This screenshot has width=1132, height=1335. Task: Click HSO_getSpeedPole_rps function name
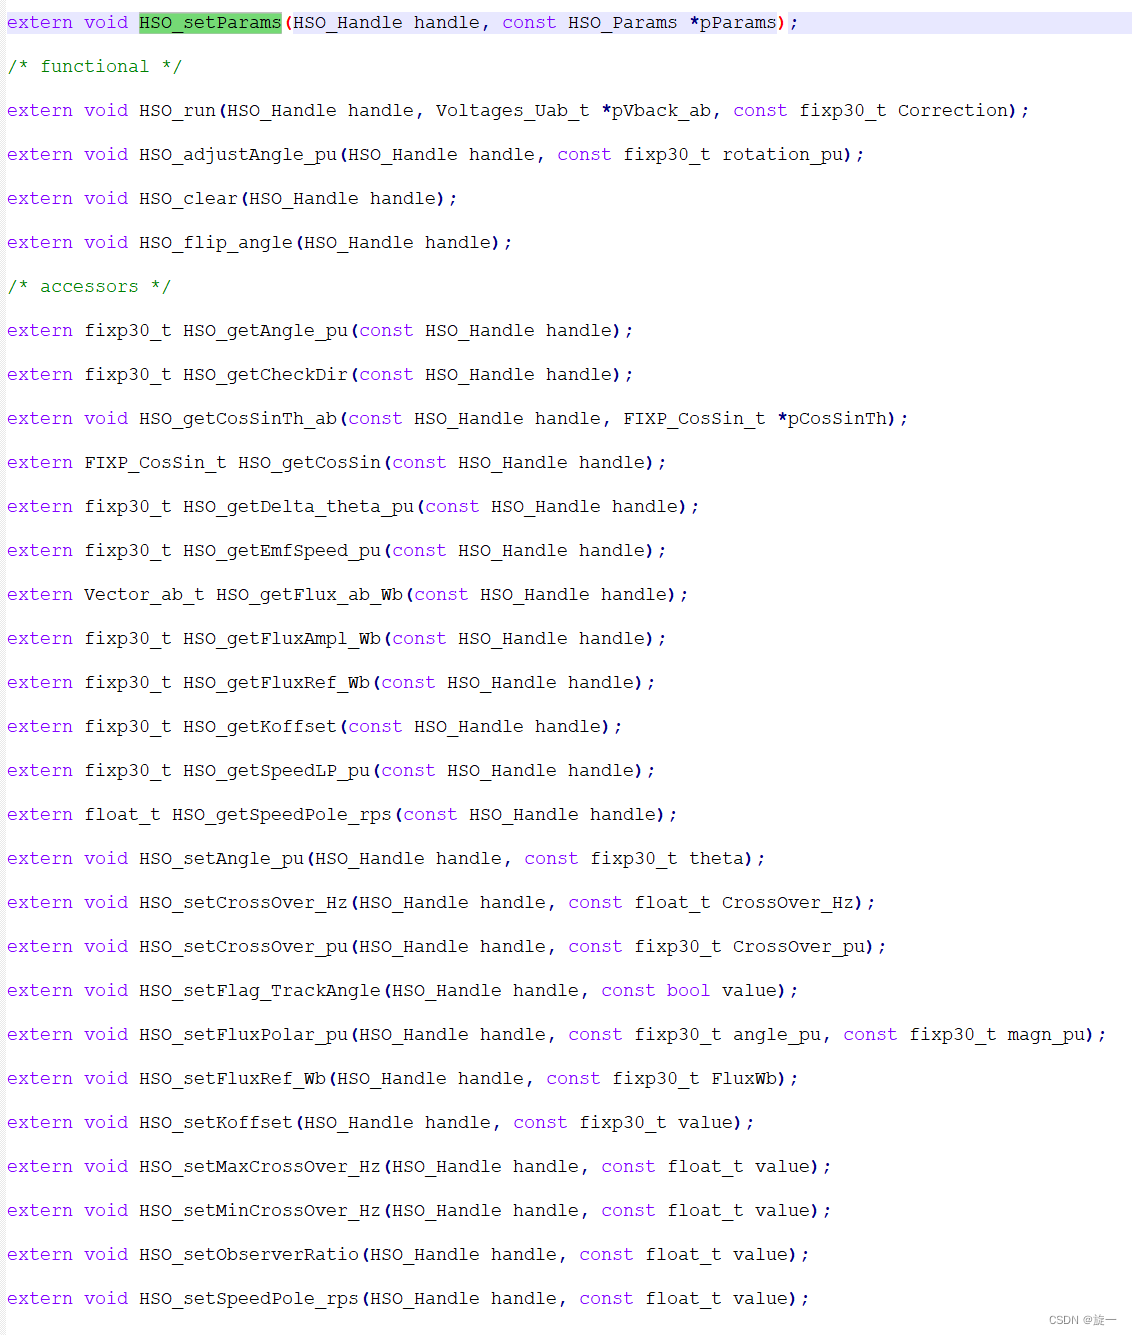click(x=282, y=814)
